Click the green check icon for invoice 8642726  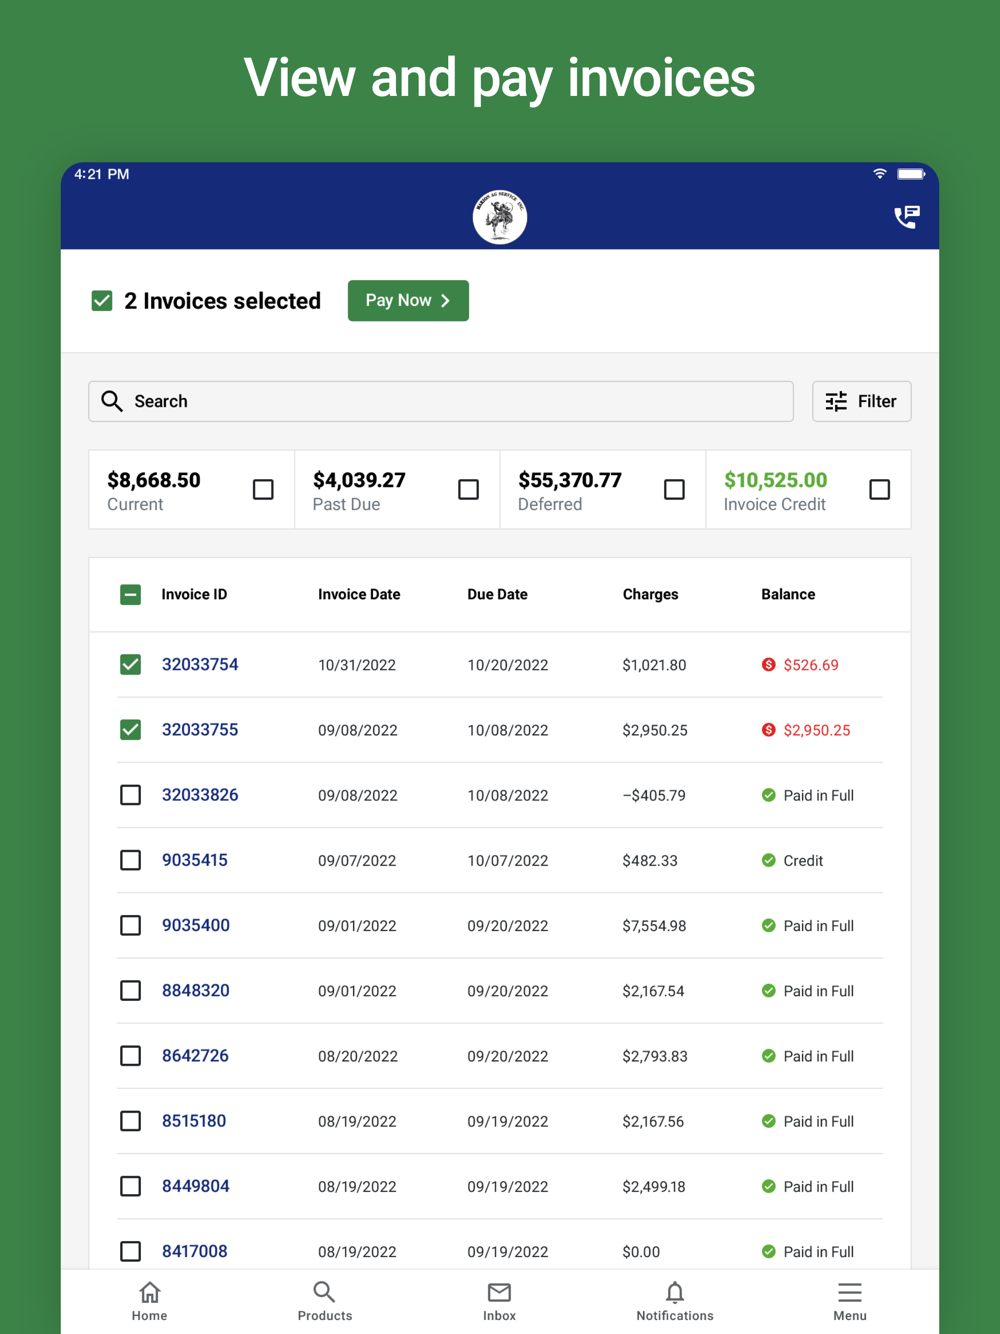pos(768,1056)
